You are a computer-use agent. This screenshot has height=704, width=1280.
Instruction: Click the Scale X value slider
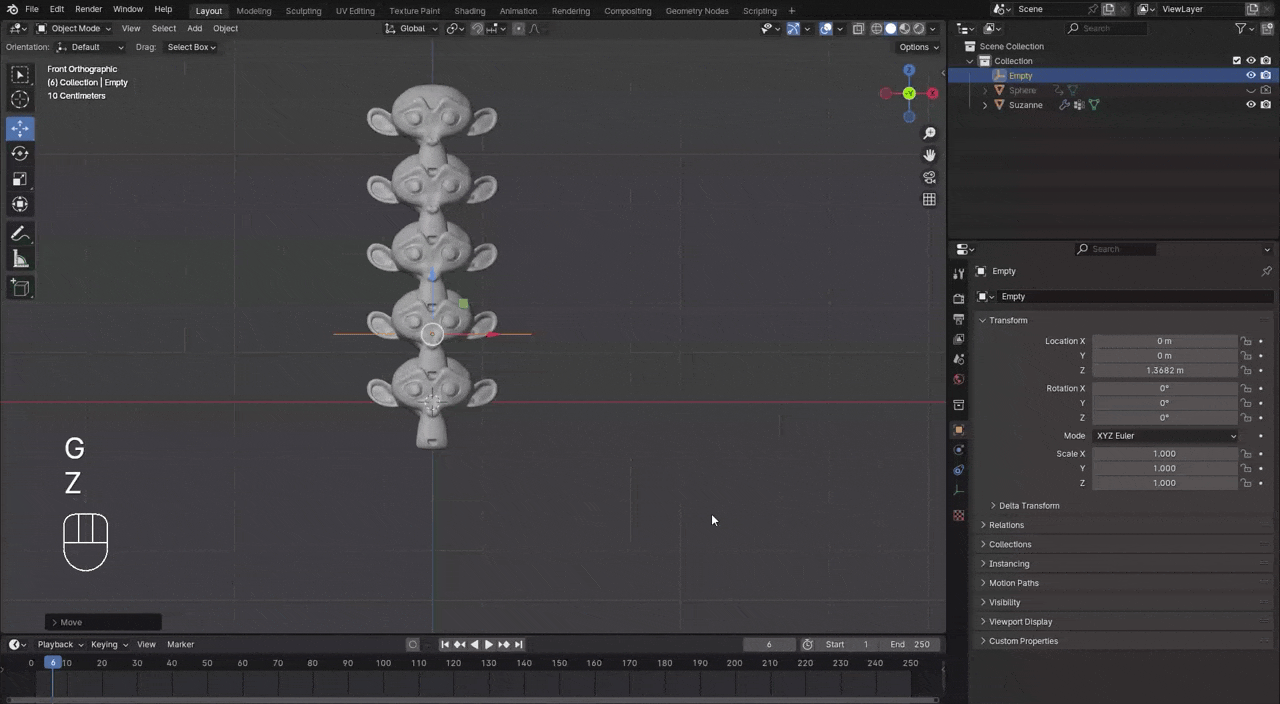tap(1164, 454)
